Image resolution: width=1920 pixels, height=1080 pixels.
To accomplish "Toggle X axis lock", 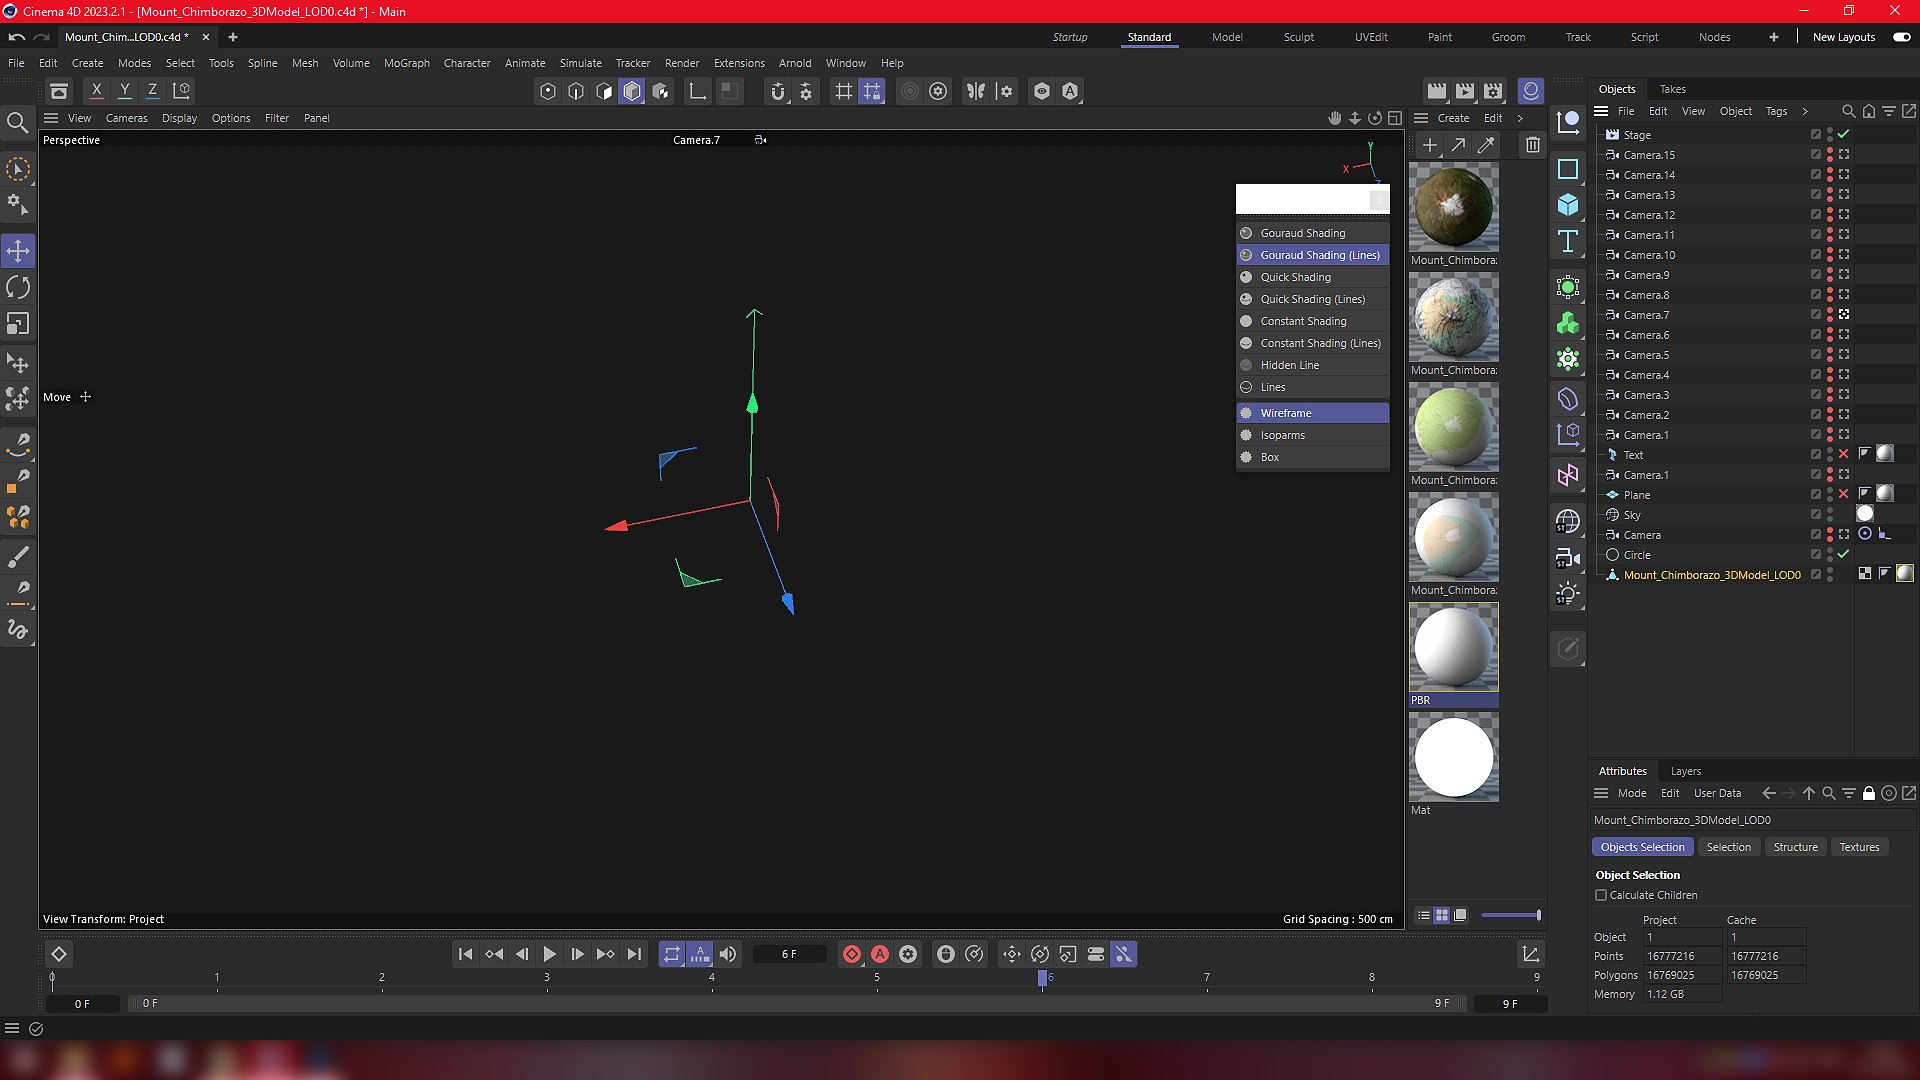I will coord(97,91).
